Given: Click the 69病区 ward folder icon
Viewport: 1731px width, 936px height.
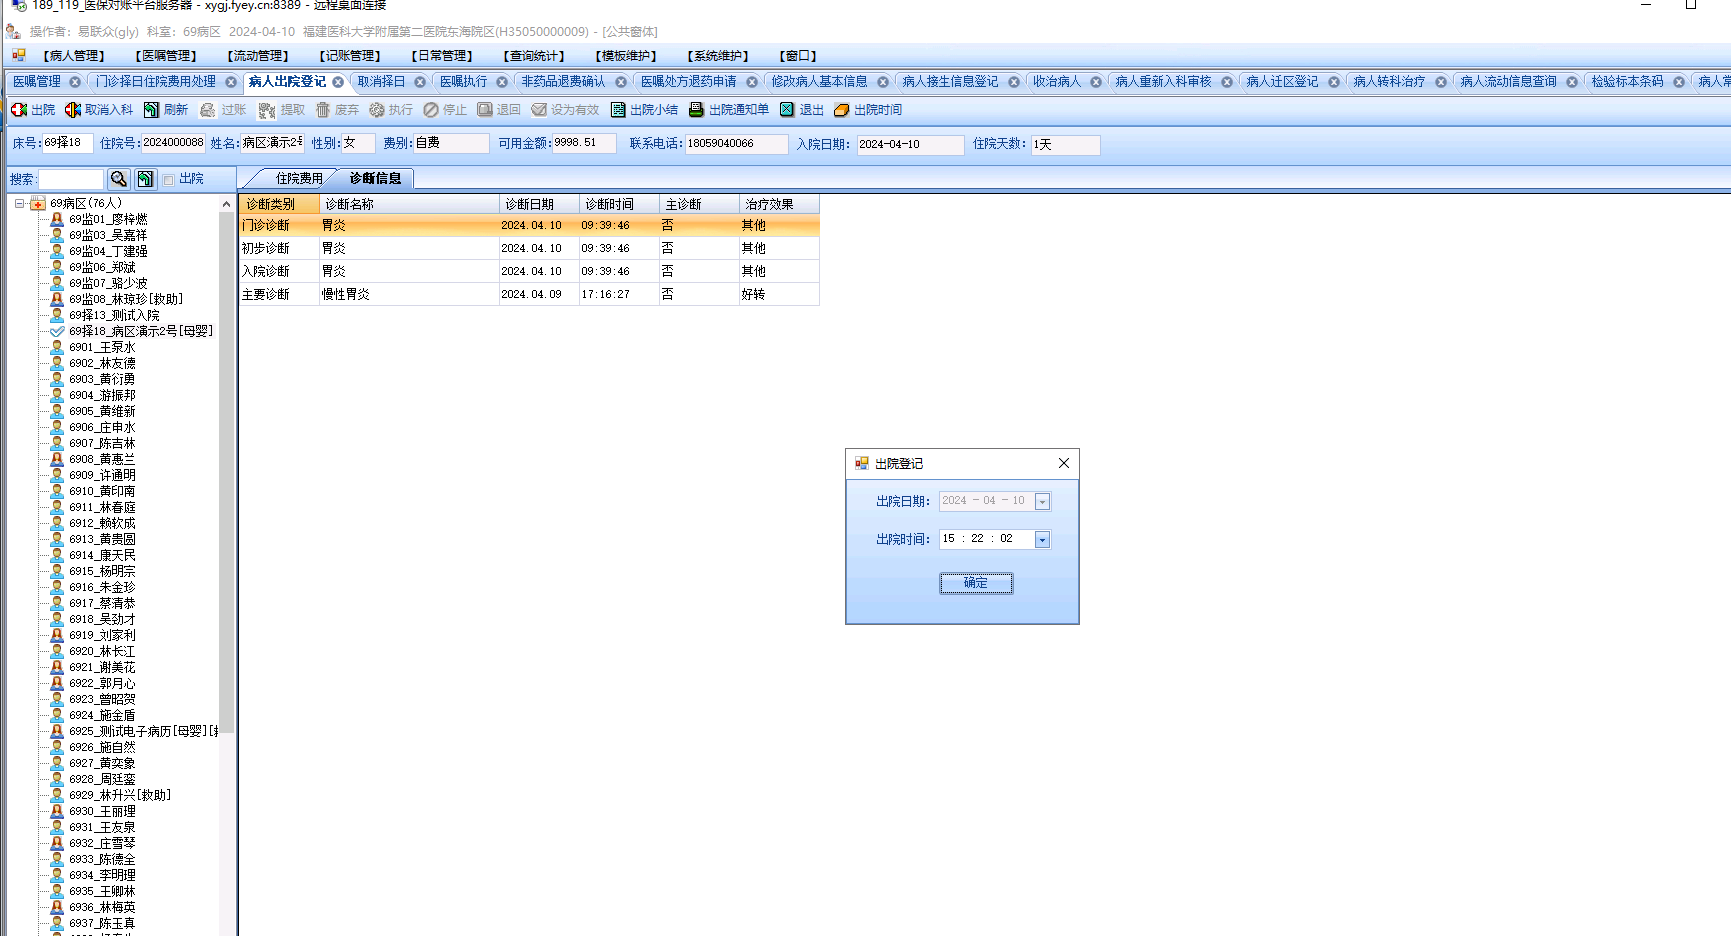Looking at the screenshot, I should 38,204.
